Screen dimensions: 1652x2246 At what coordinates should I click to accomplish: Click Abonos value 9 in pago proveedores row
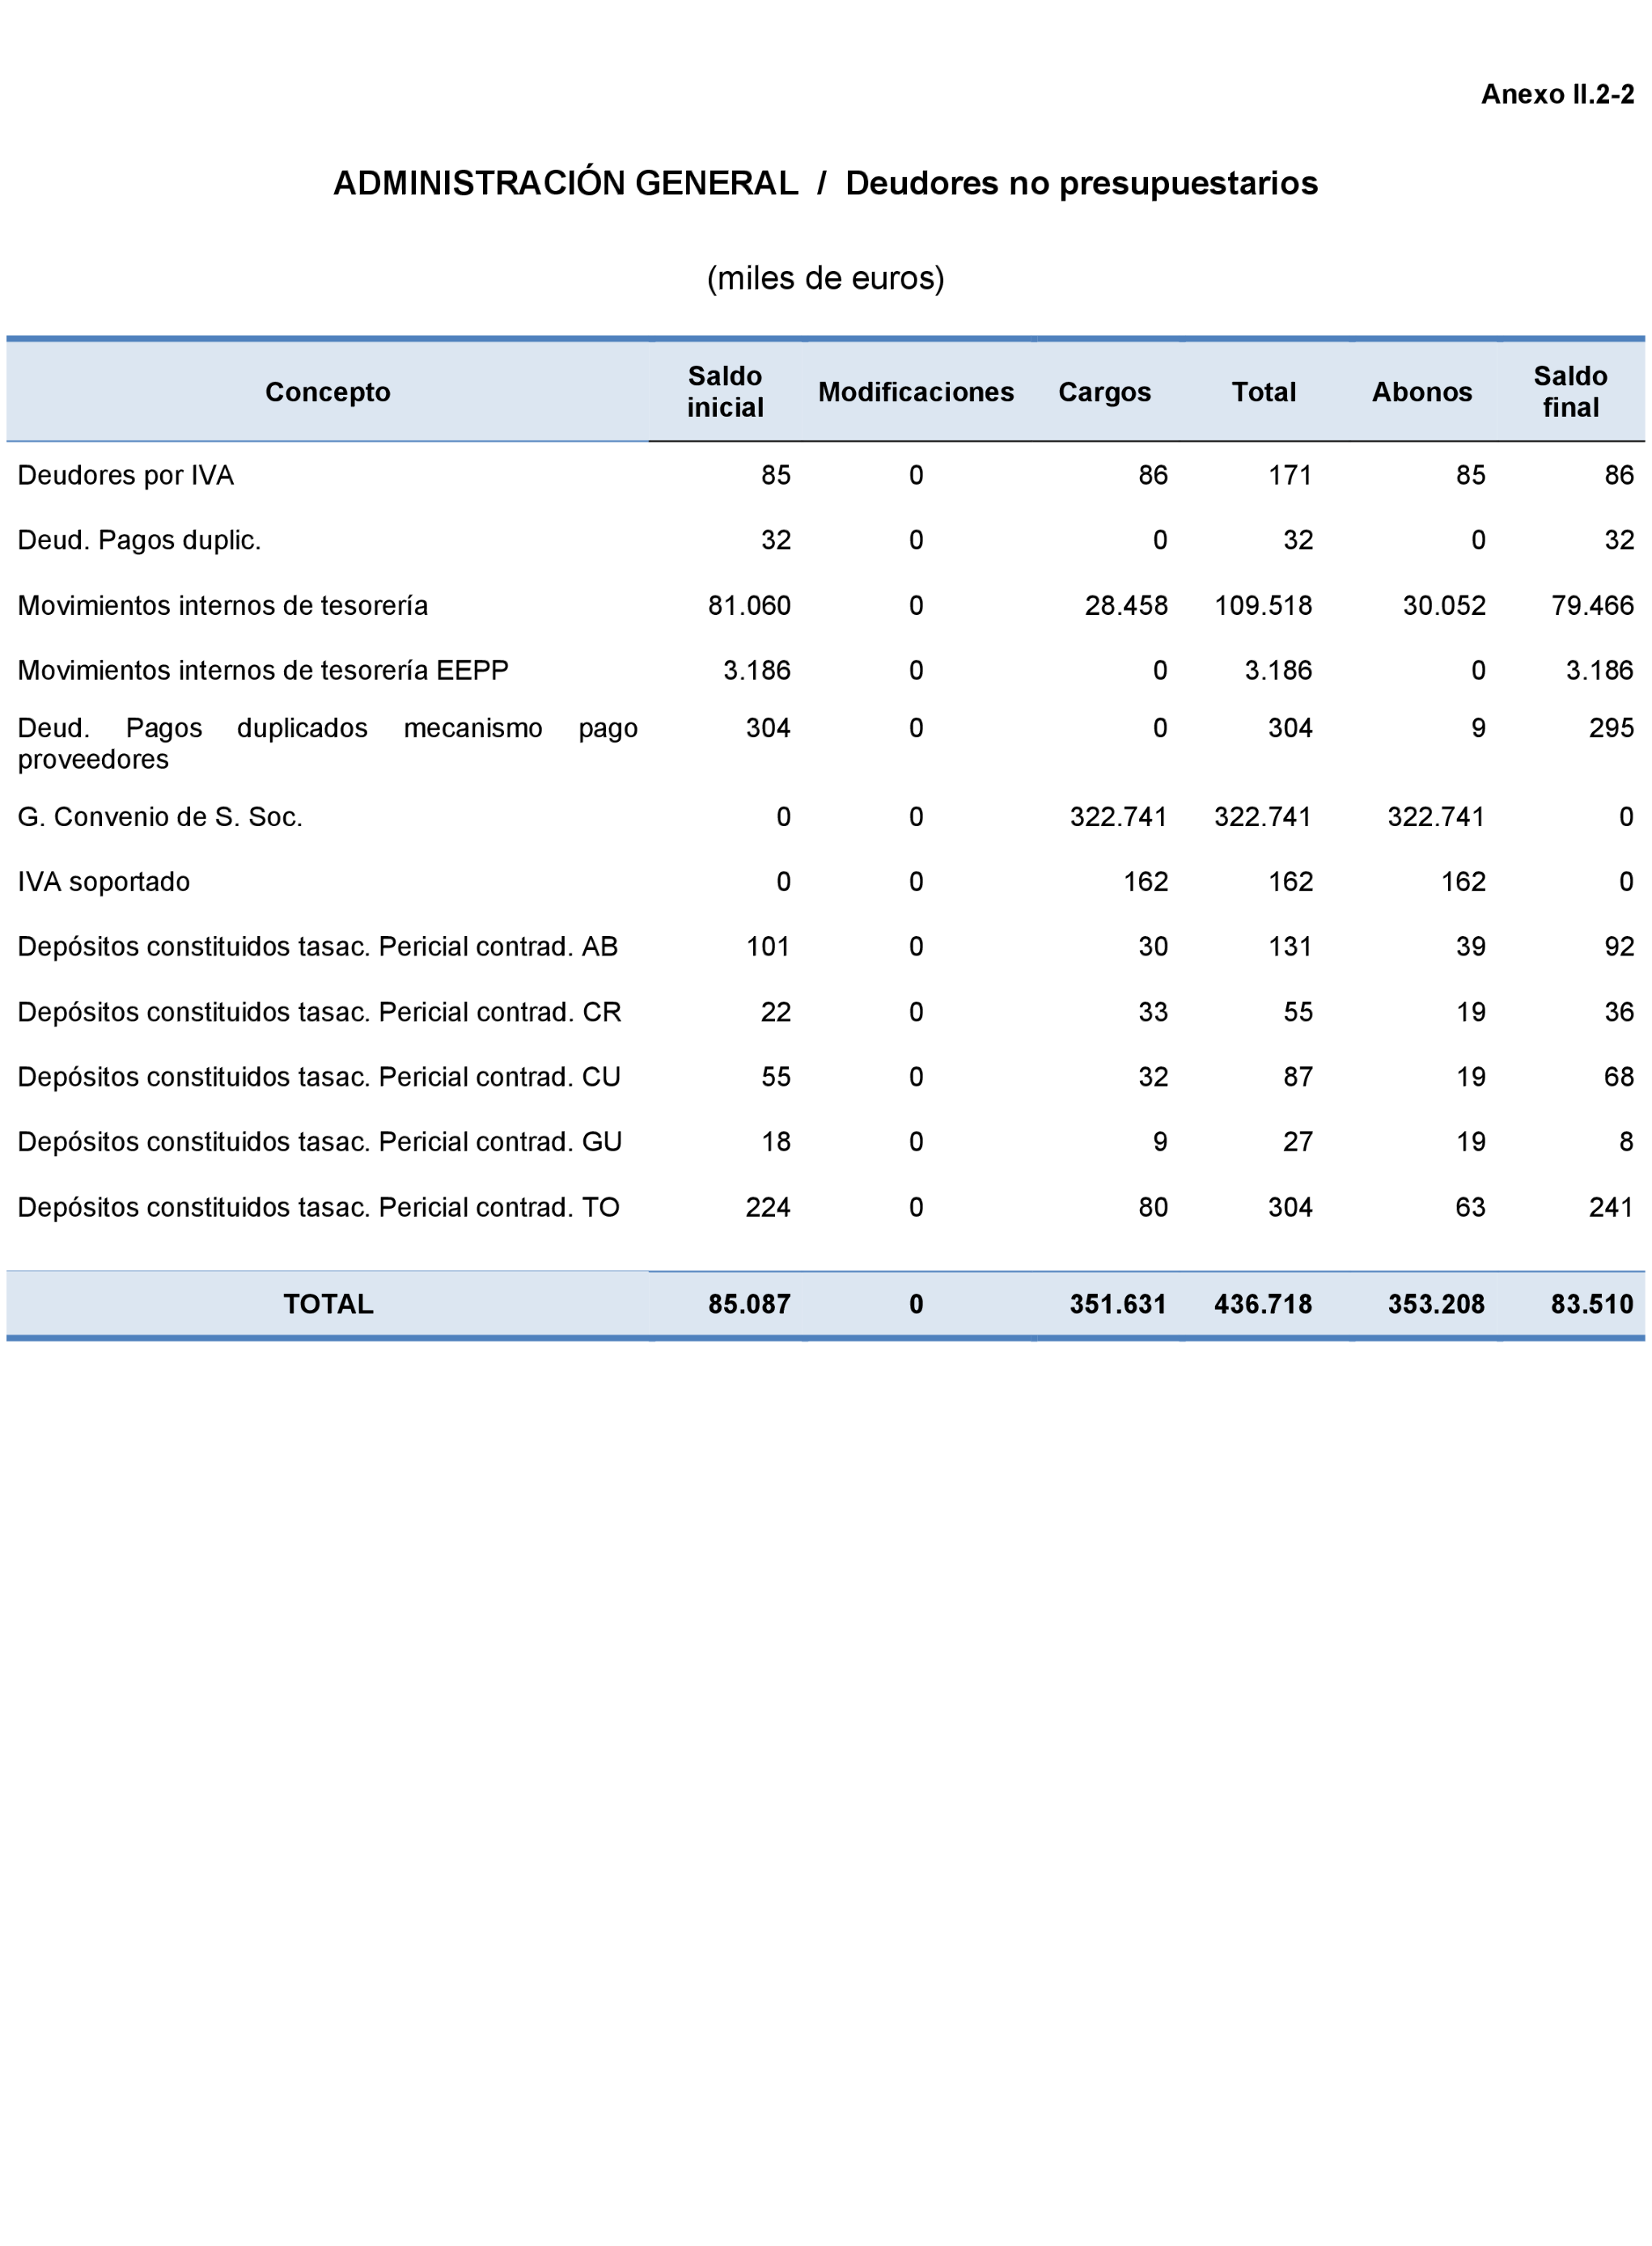point(1478,728)
